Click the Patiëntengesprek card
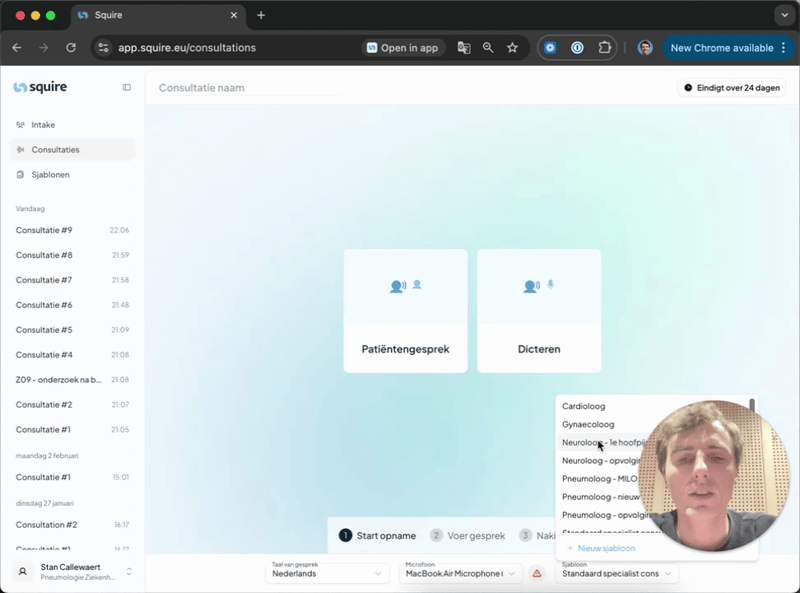Viewport: 800px width, 593px height. tap(406, 311)
